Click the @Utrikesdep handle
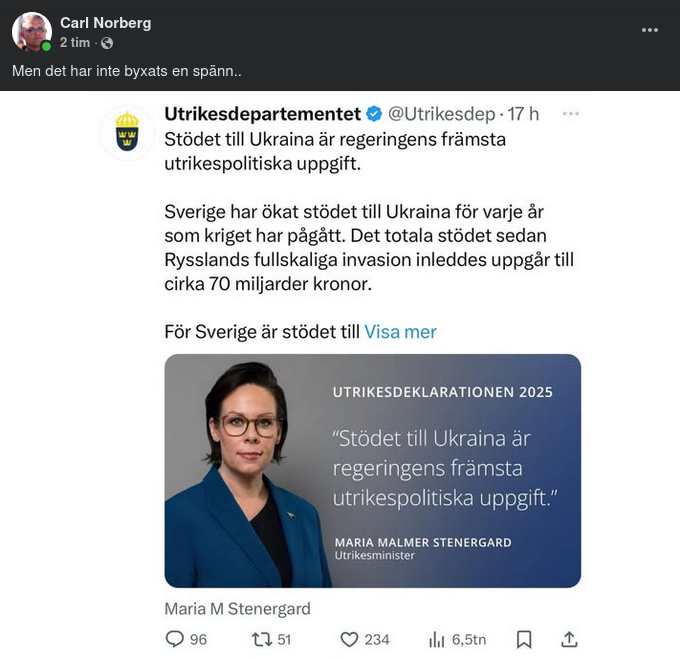This screenshot has height=660, width=680. 443,114
